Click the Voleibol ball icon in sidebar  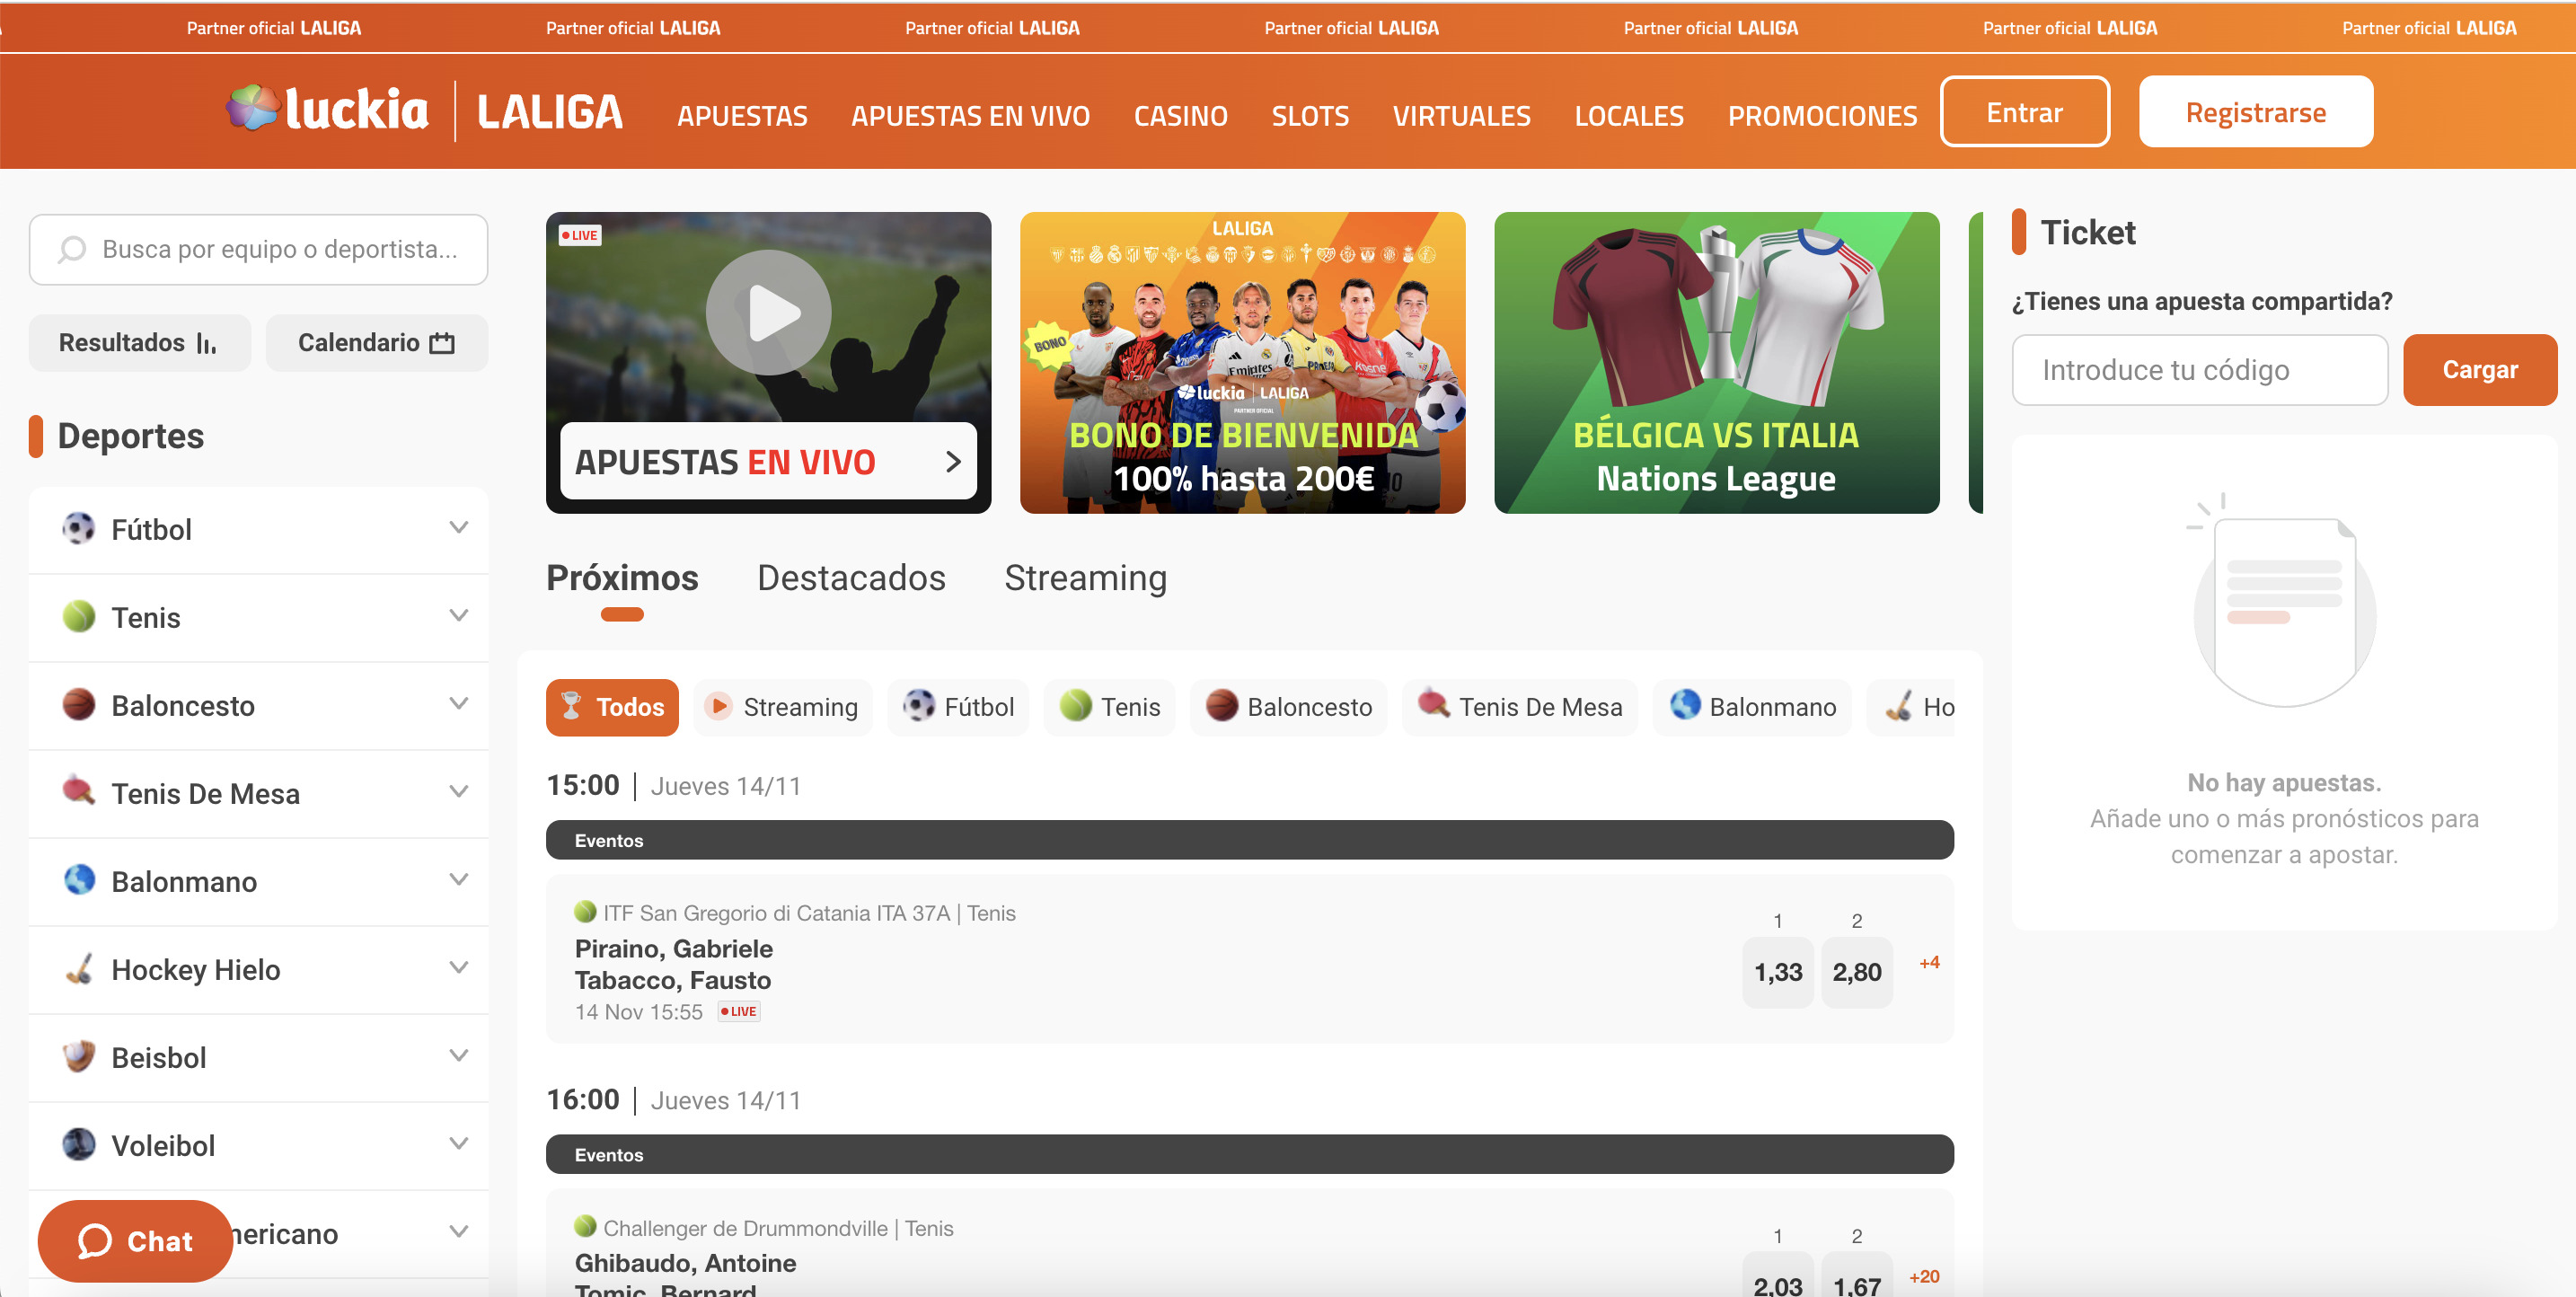[x=79, y=1144]
